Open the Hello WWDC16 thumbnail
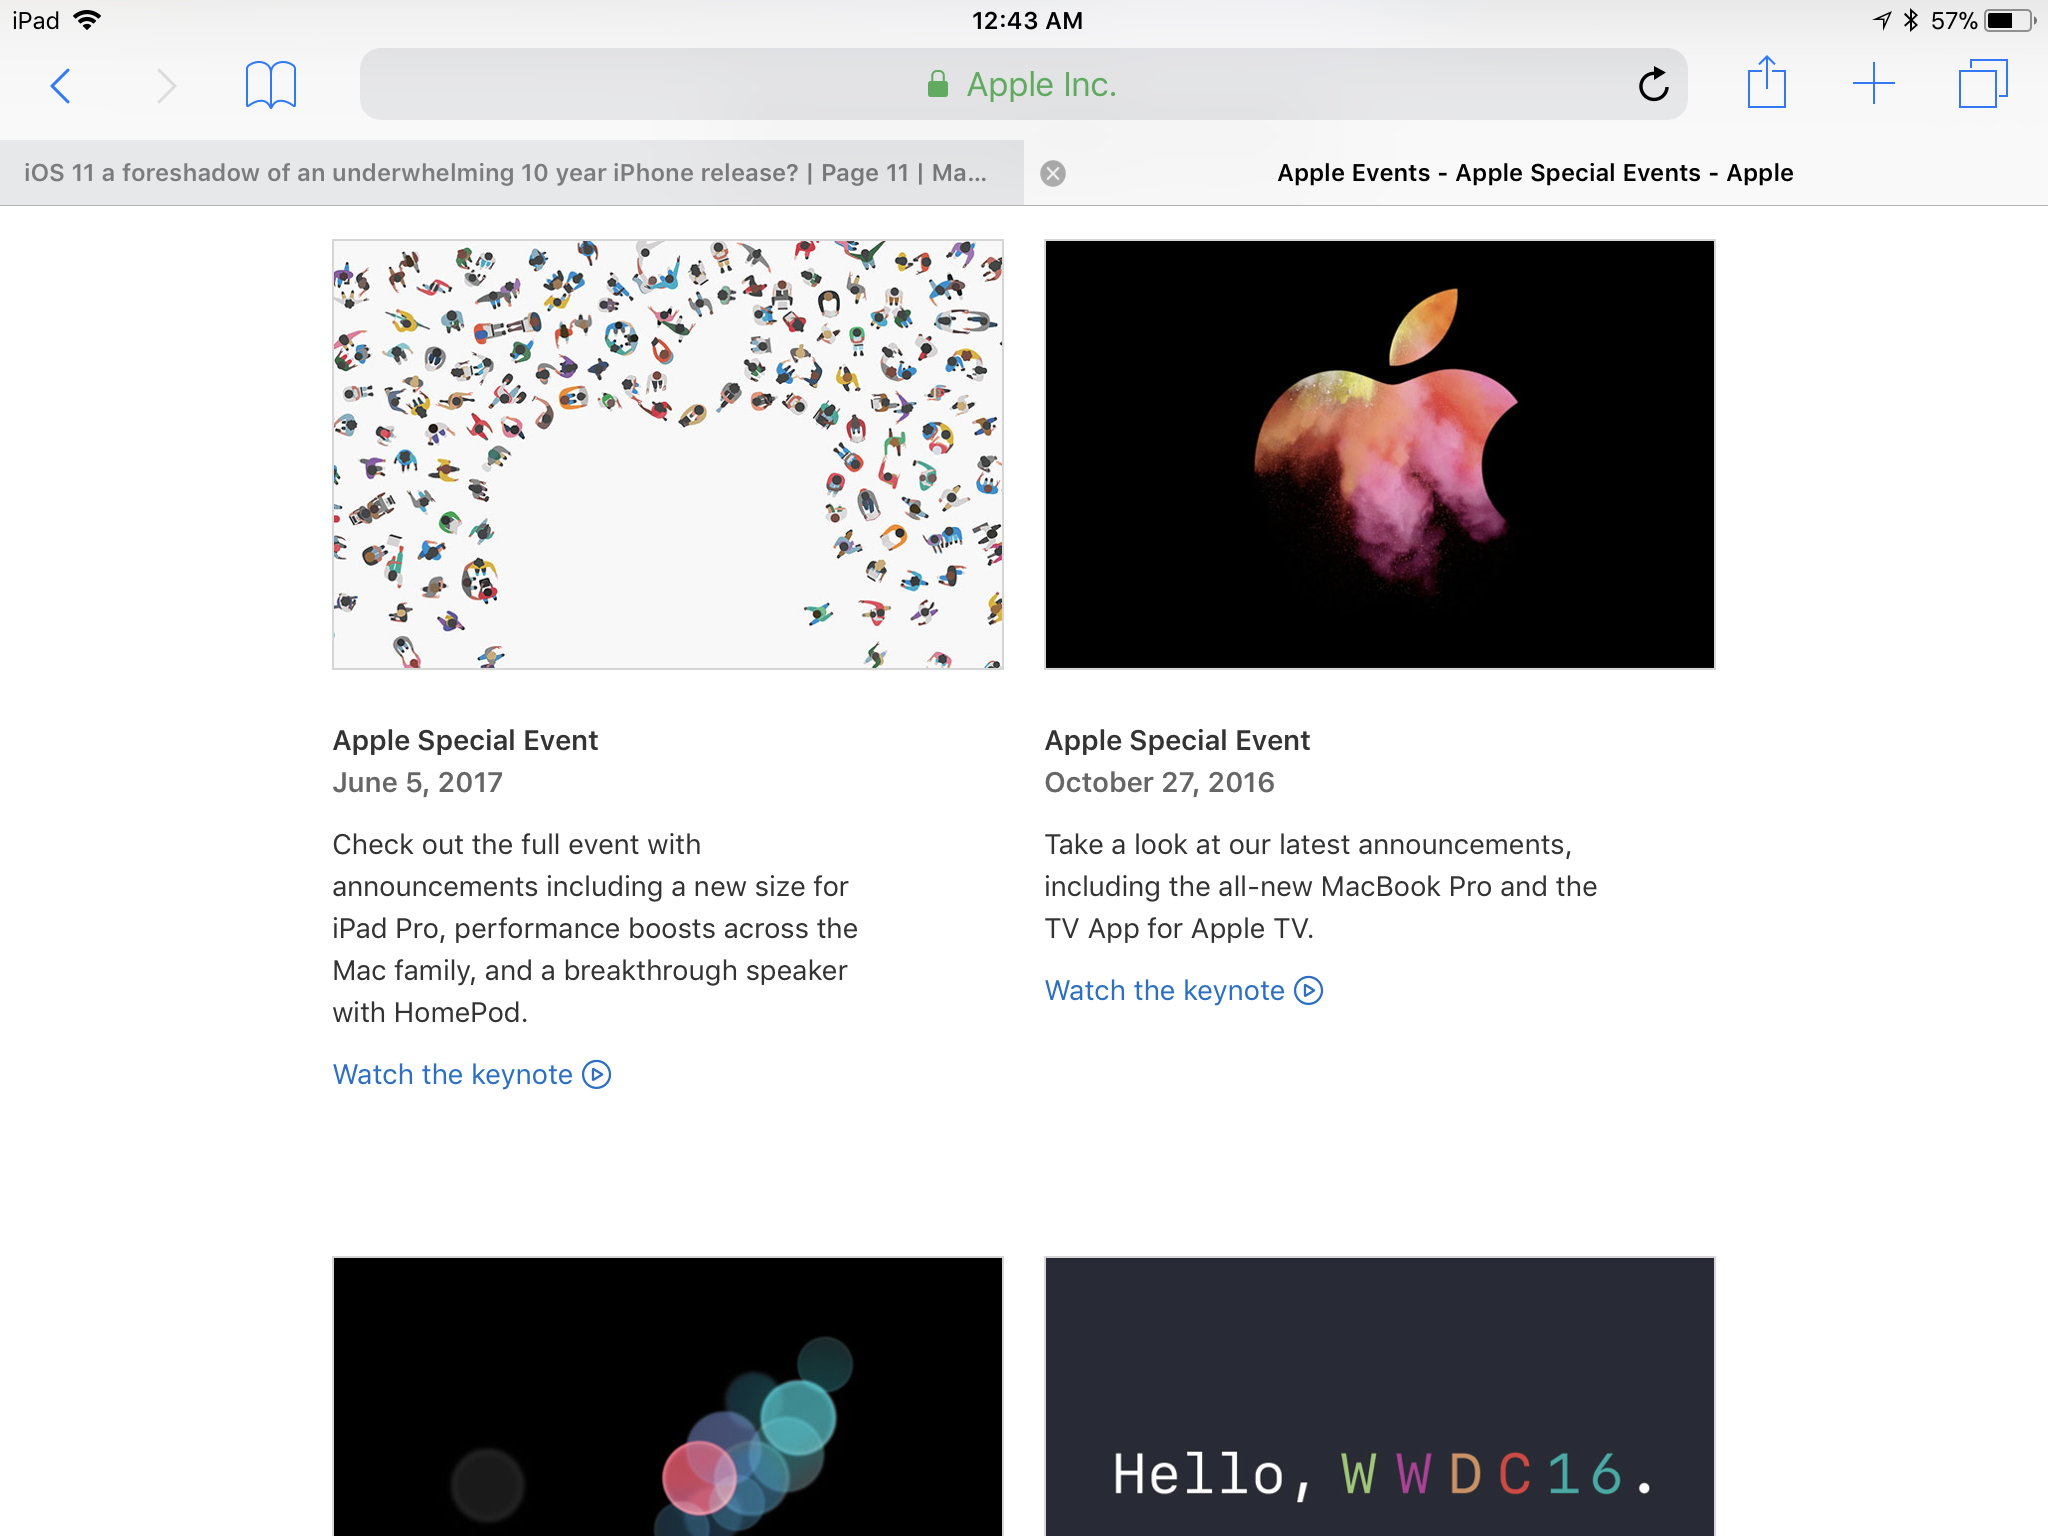2048x1536 pixels. point(1379,1396)
